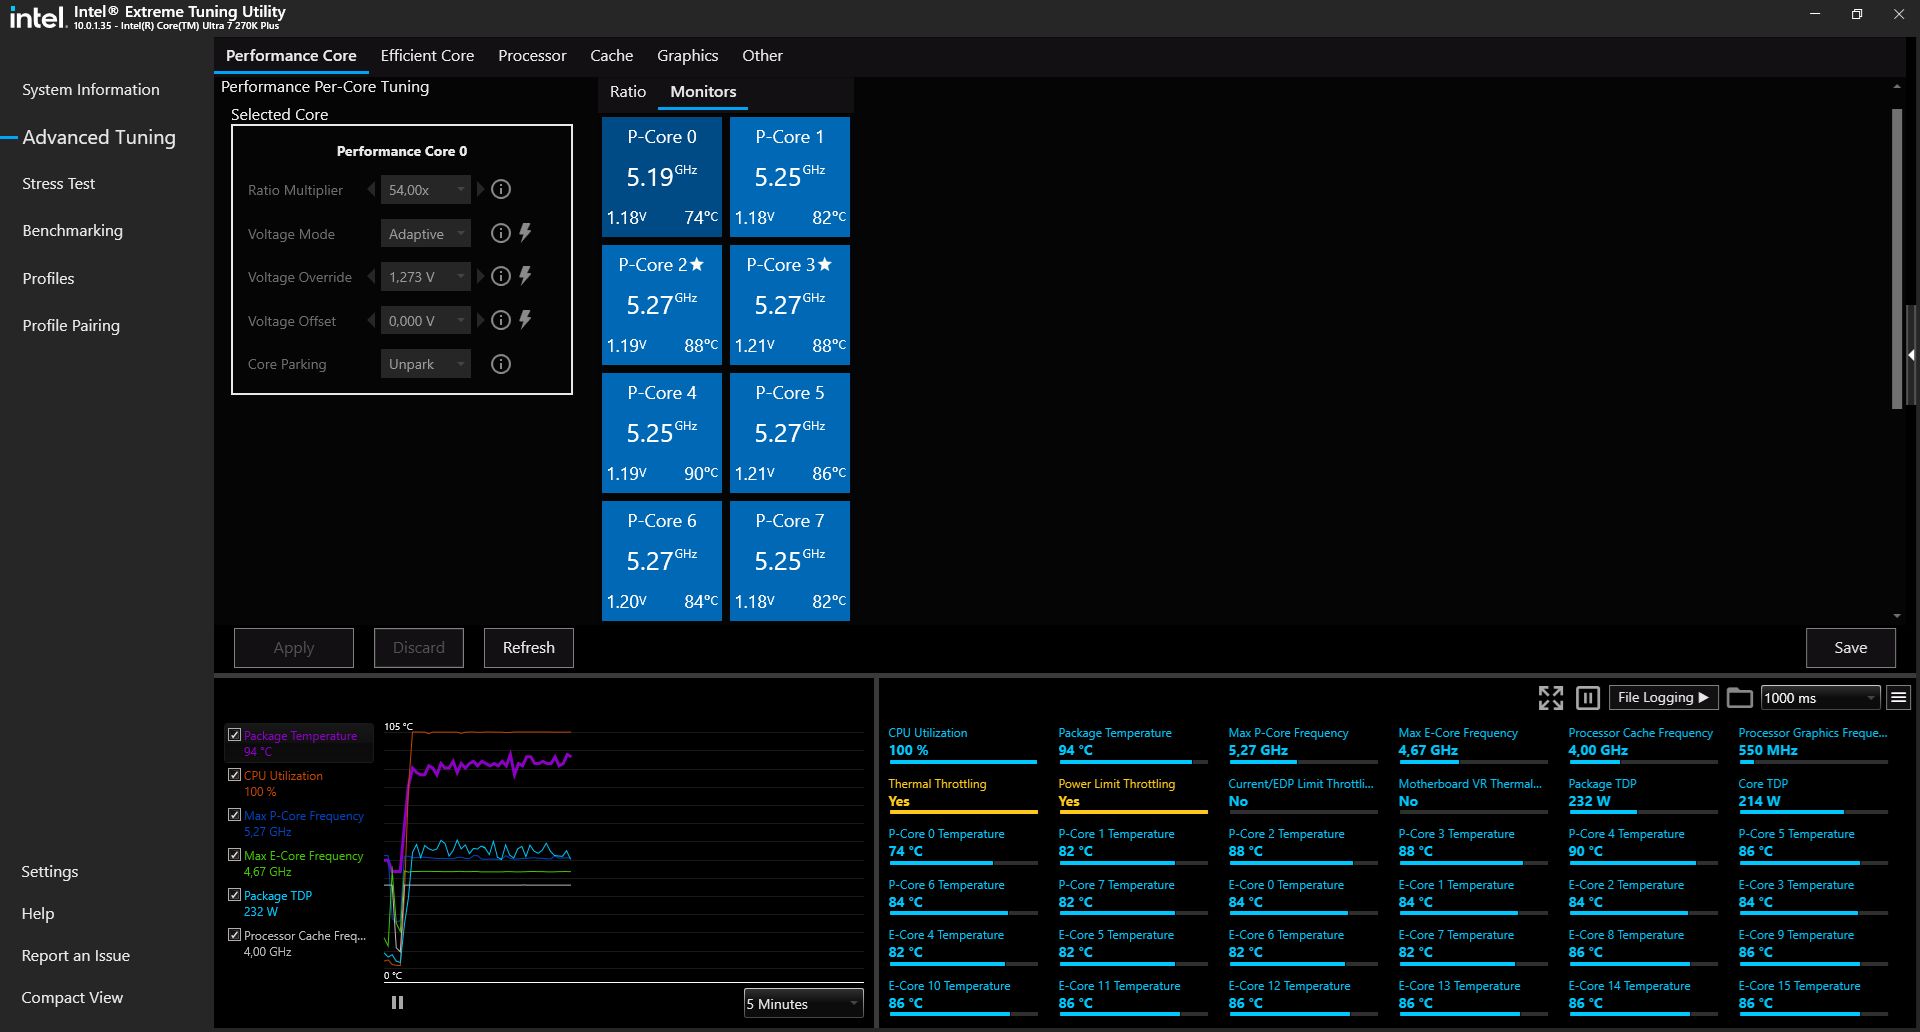Open Benchmarking in the sidebar

coord(72,230)
